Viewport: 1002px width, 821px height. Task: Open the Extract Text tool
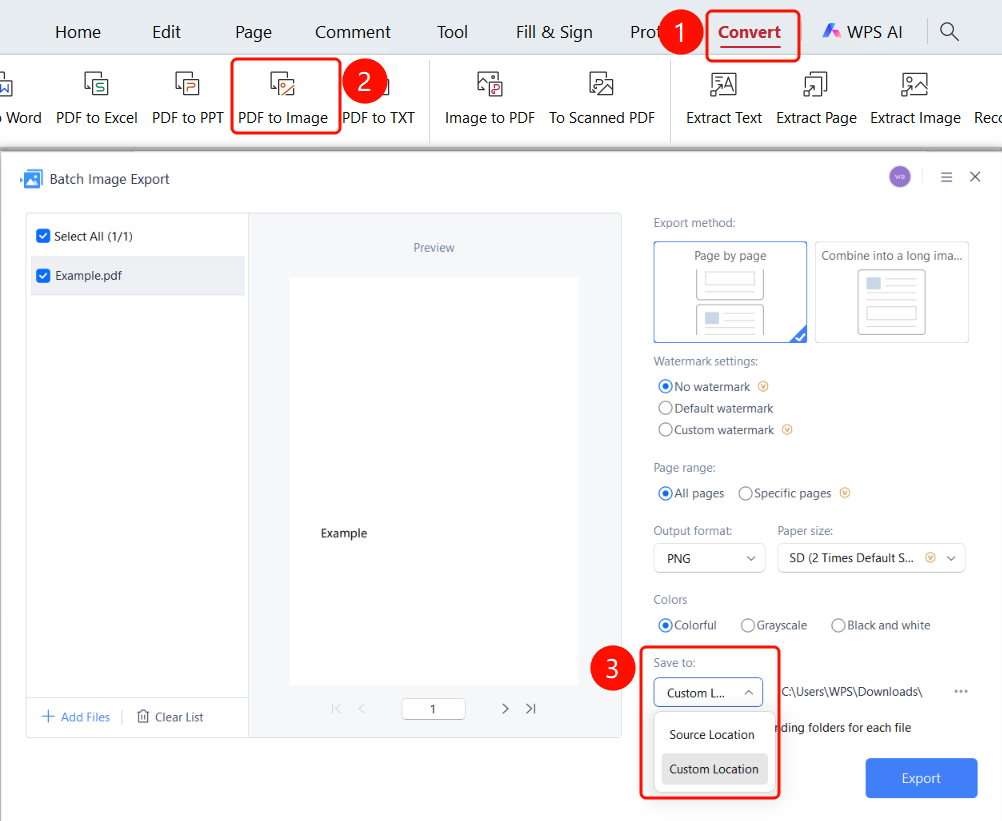(723, 98)
